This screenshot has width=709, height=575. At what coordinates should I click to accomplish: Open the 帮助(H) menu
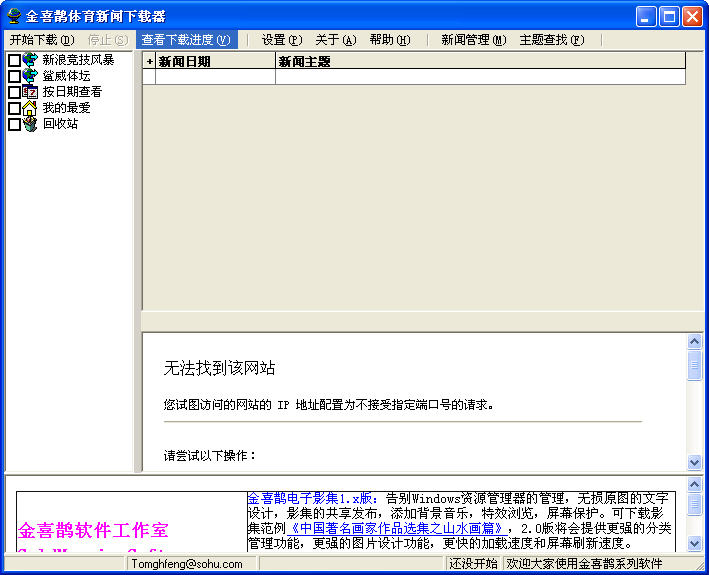(x=390, y=40)
